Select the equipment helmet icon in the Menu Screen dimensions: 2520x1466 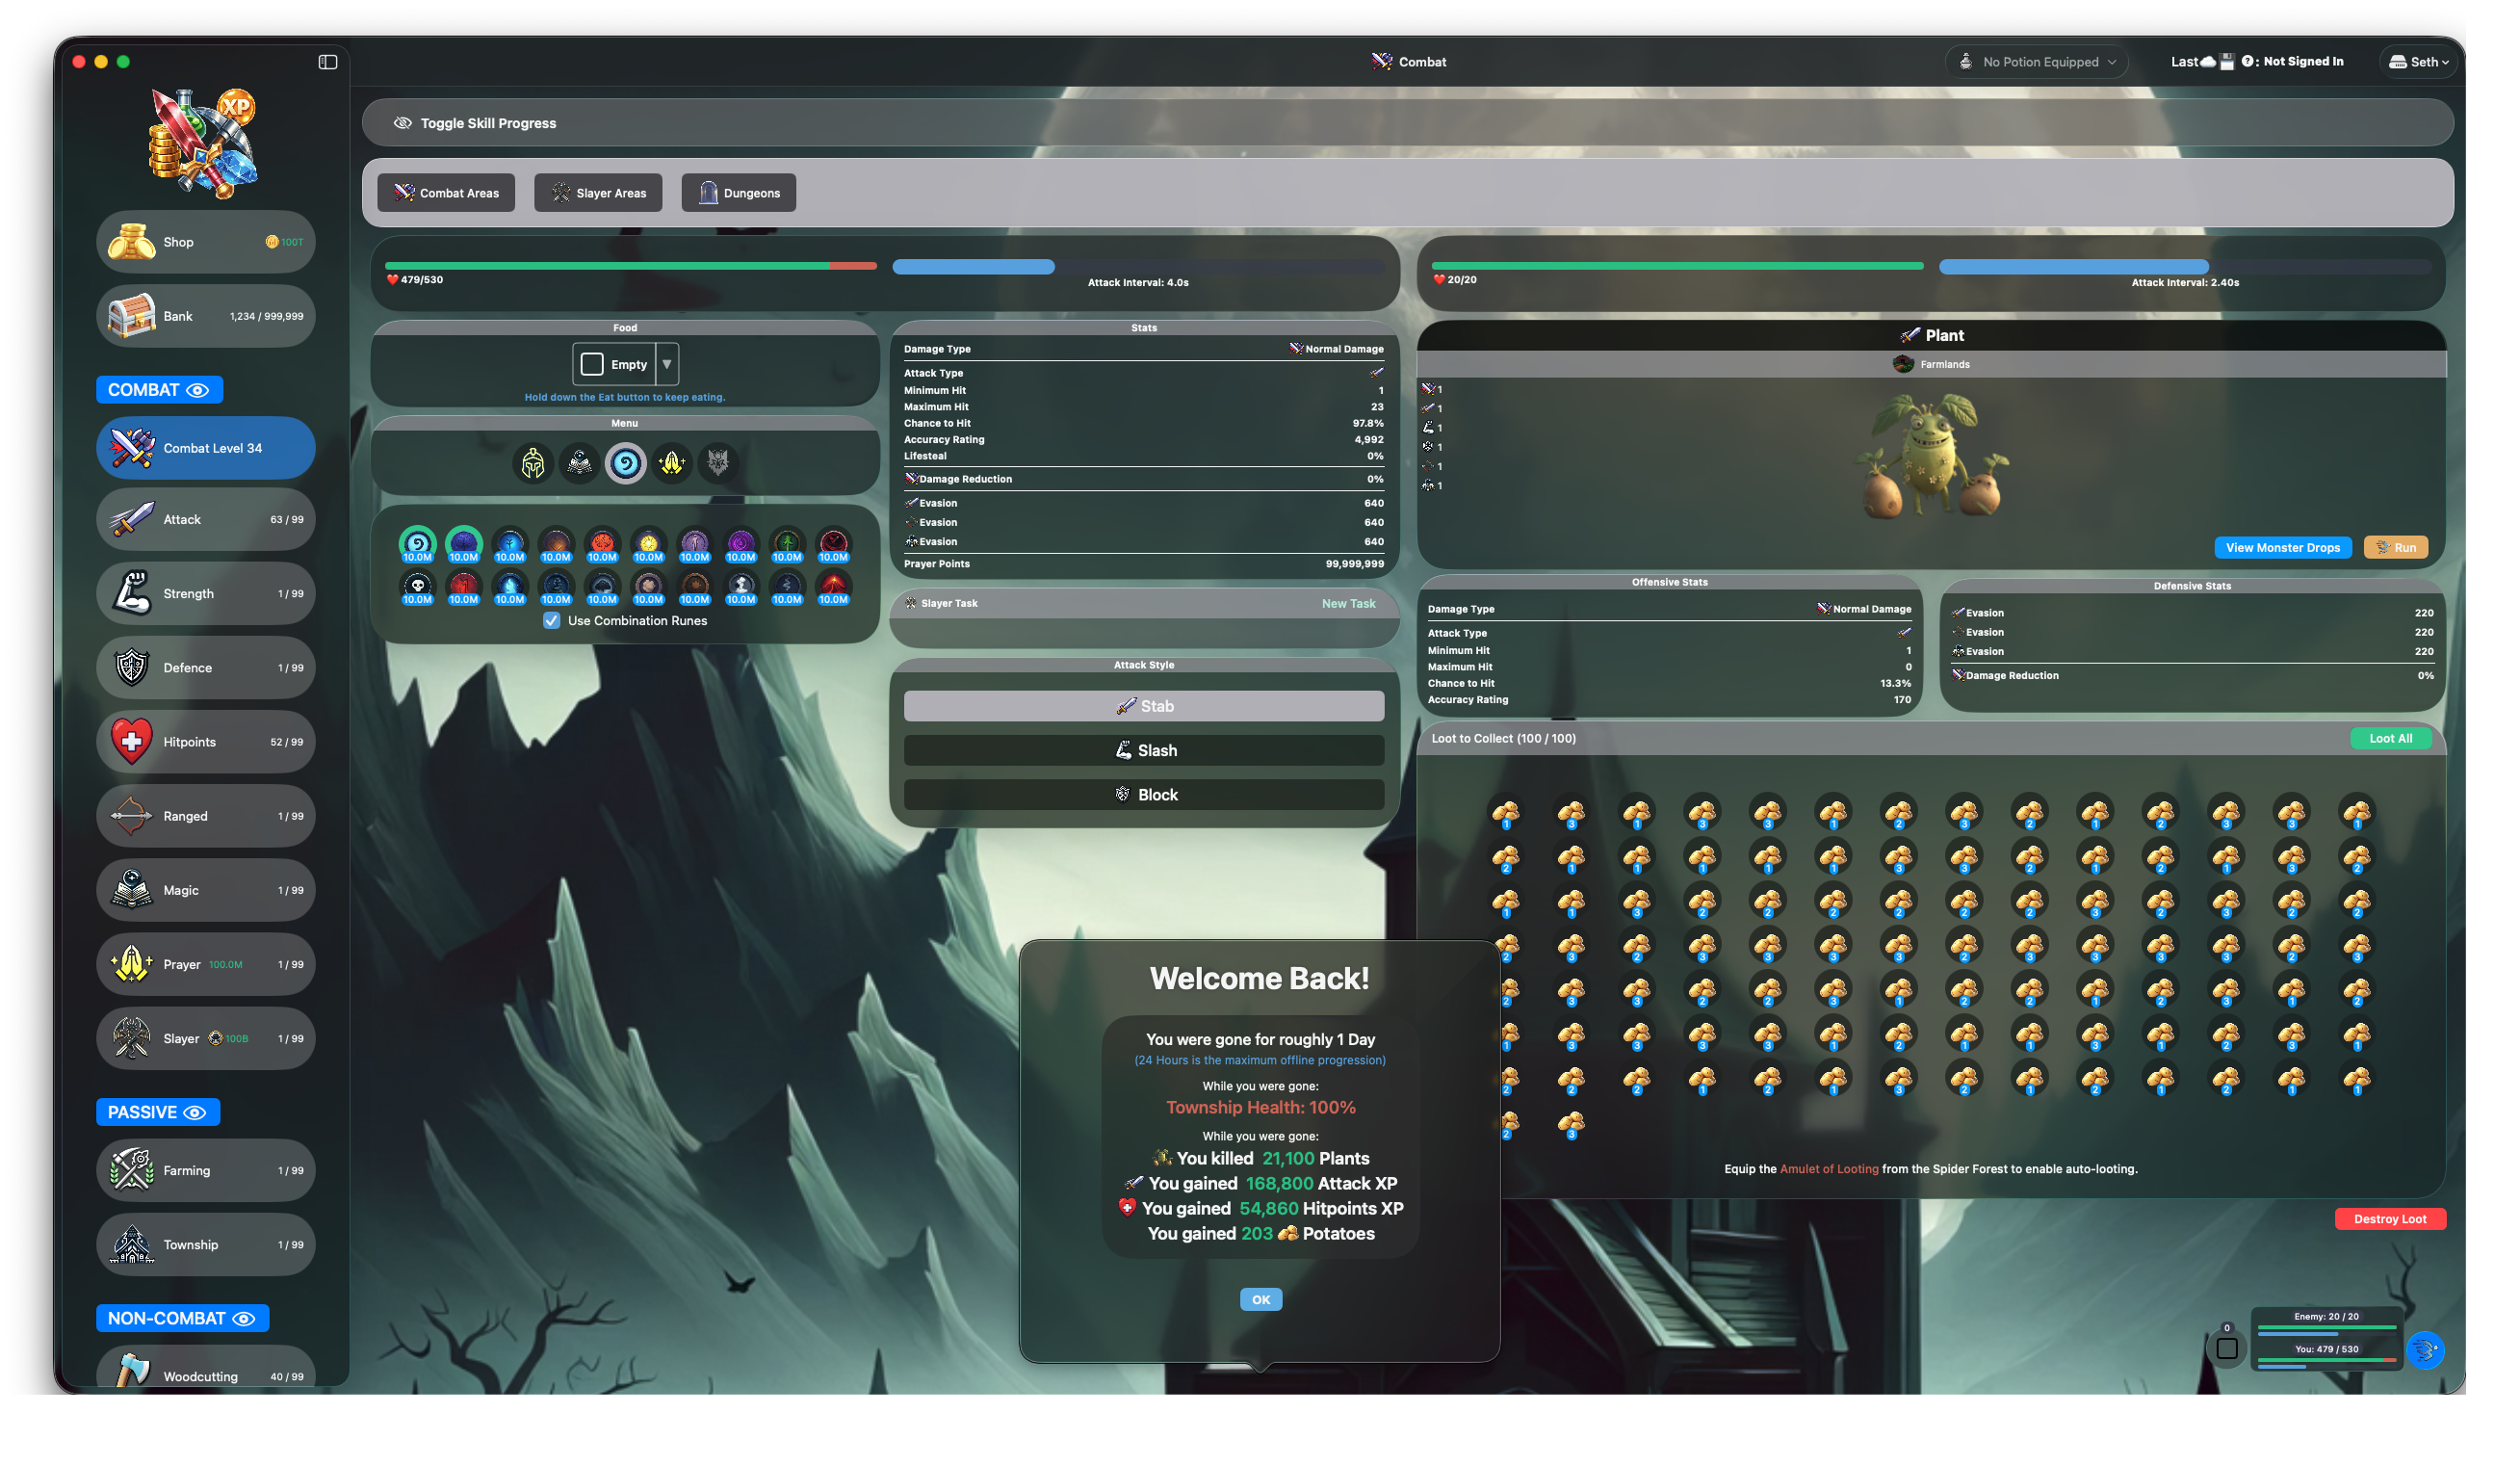(x=533, y=463)
